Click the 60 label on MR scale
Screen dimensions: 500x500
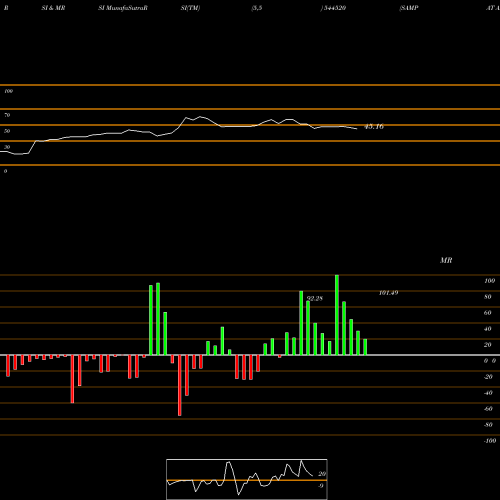point(488,313)
